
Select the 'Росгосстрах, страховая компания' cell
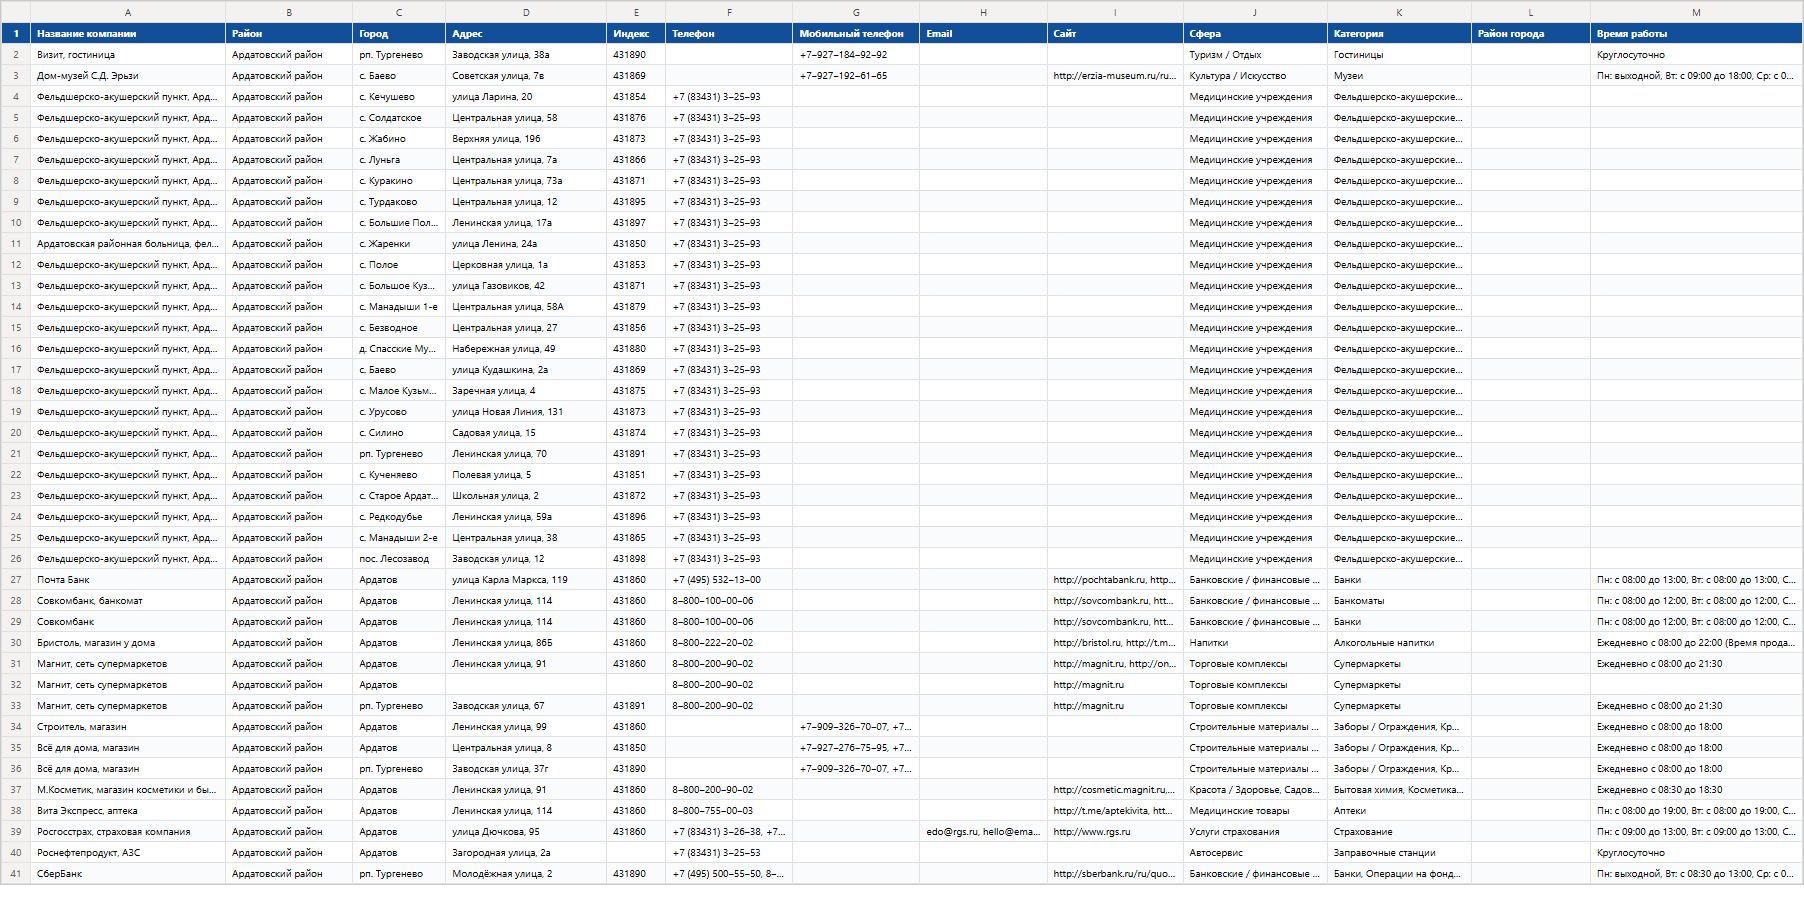(128, 832)
